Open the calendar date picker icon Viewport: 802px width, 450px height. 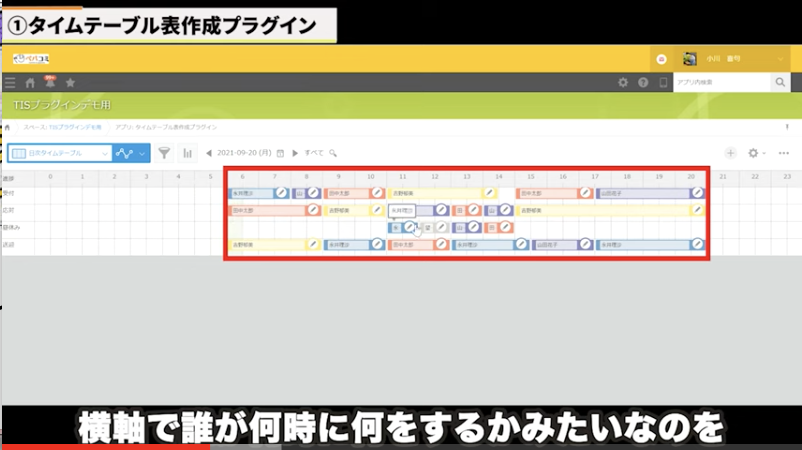[x=280, y=153]
